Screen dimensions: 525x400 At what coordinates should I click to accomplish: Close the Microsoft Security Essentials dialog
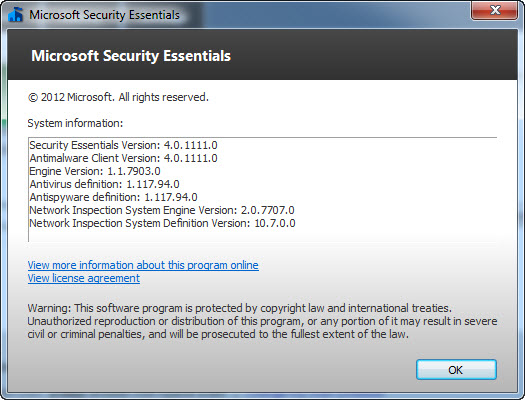pyautogui.click(x=494, y=10)
